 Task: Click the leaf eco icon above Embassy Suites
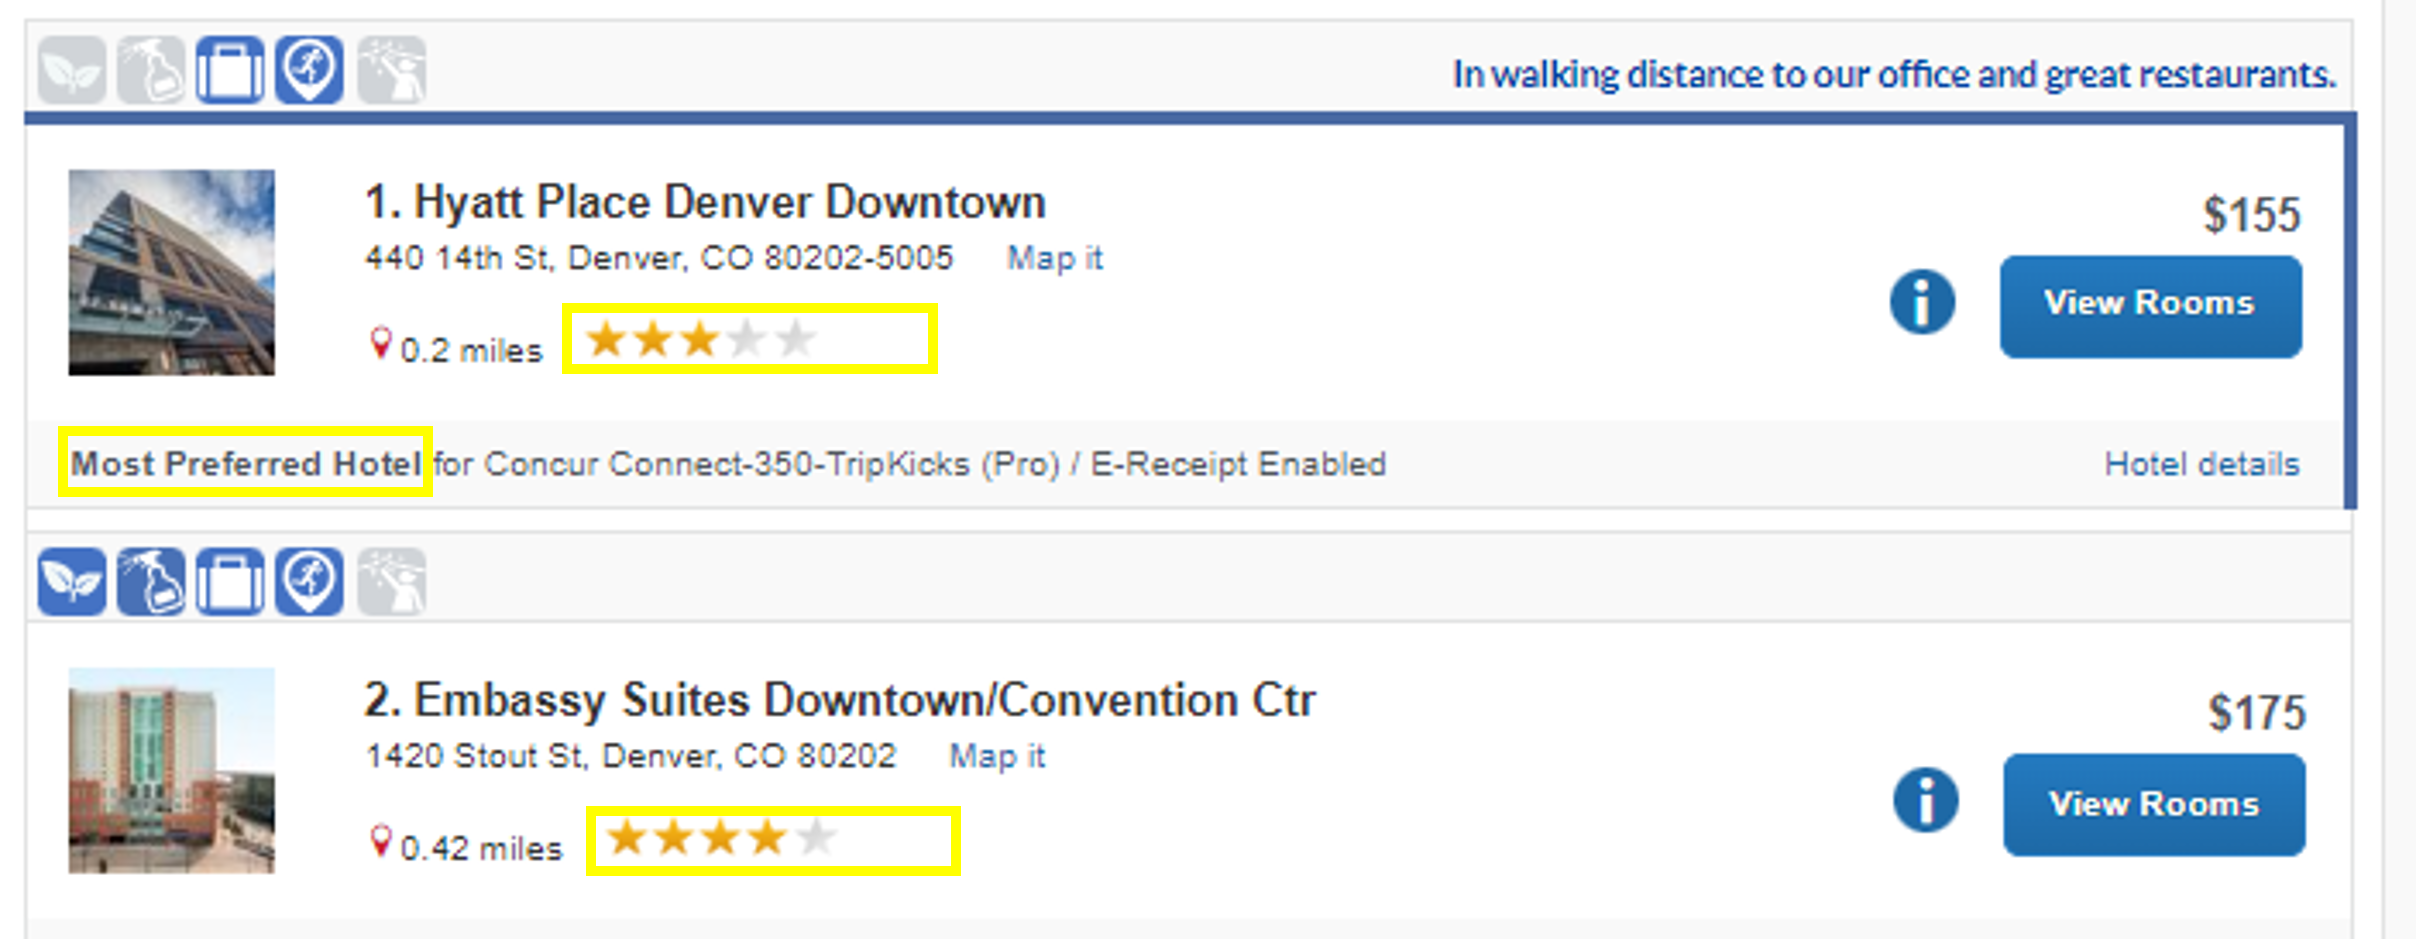(72, 581)
